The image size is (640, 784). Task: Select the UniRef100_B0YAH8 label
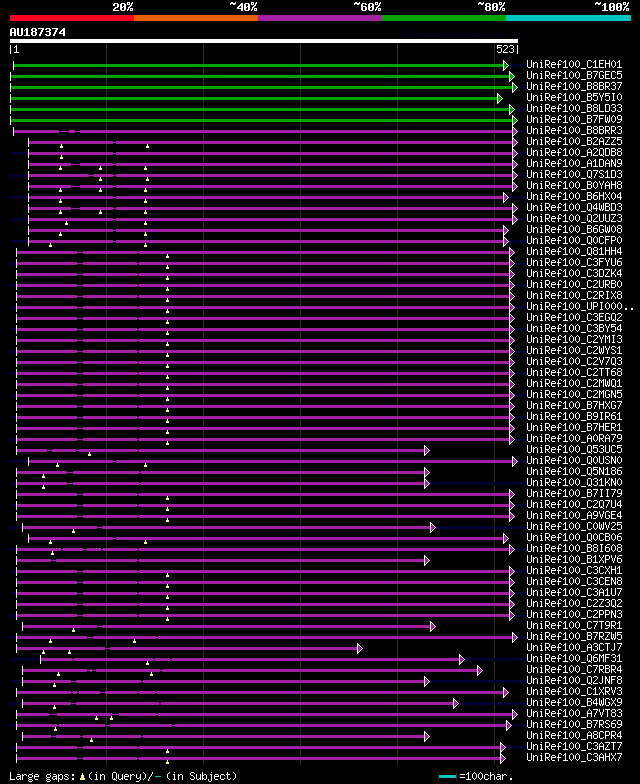point(574,186)
